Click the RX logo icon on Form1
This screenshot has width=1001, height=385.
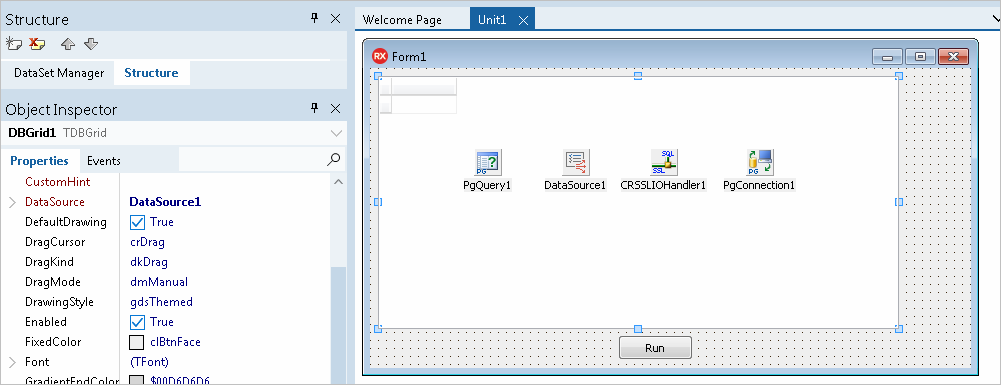[380, 56]
